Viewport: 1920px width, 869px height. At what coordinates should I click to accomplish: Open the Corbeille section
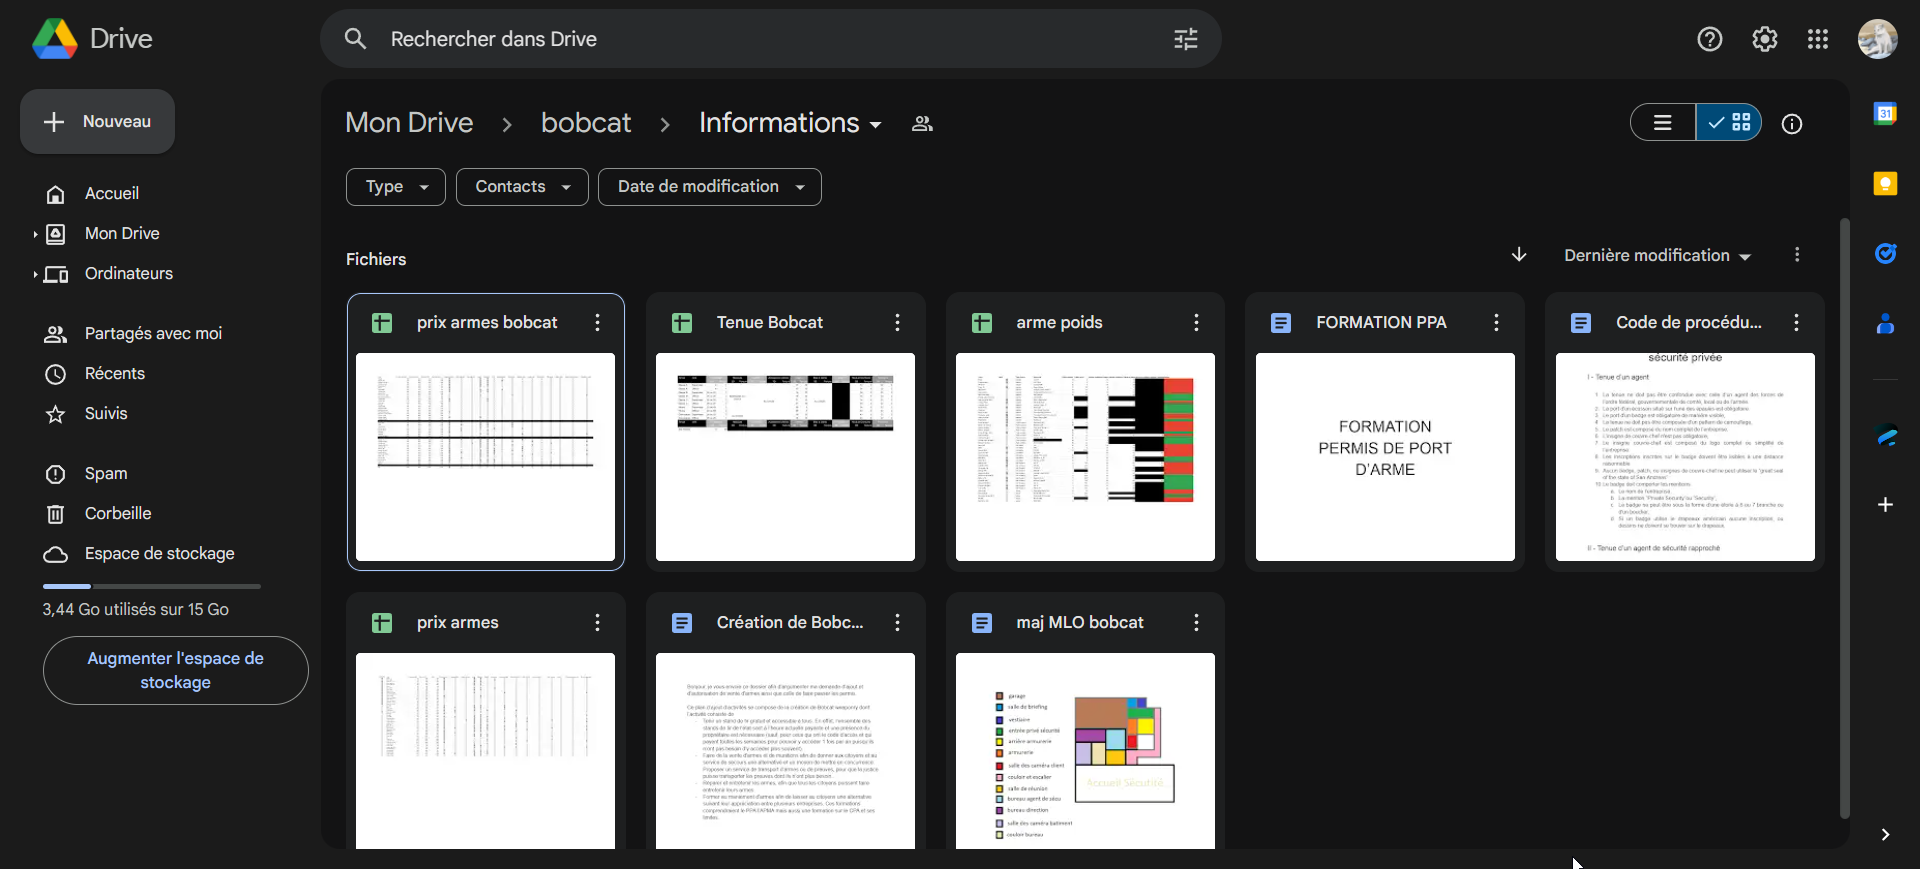[118, 513]
